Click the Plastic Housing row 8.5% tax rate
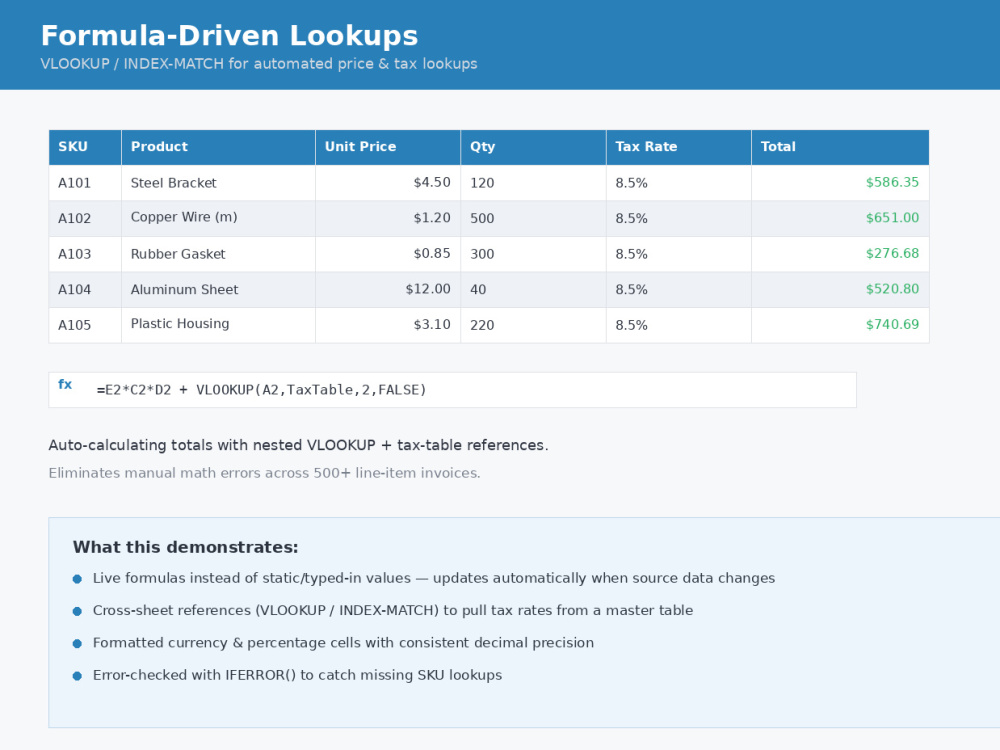Image resolution: width=1000 pixels, height=750 pixels. coord(679,325)
